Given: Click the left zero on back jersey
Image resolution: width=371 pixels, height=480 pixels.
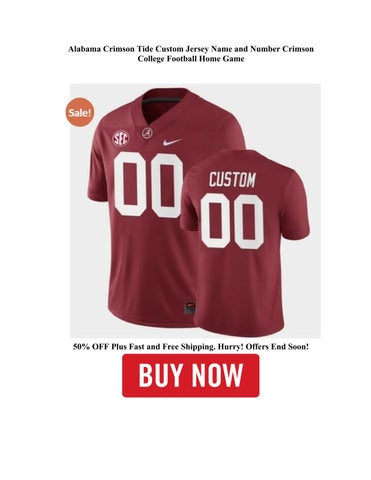Looking at the screenshot, I should pyautogui.click(x=215, y=220).
